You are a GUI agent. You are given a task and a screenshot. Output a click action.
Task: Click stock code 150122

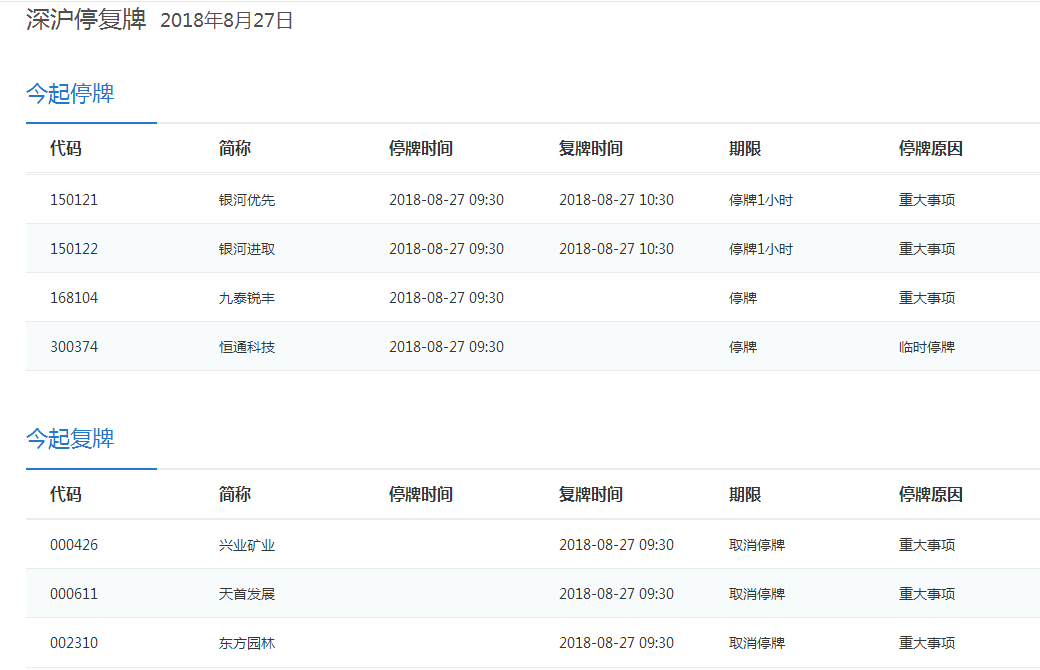click(74, 249)
